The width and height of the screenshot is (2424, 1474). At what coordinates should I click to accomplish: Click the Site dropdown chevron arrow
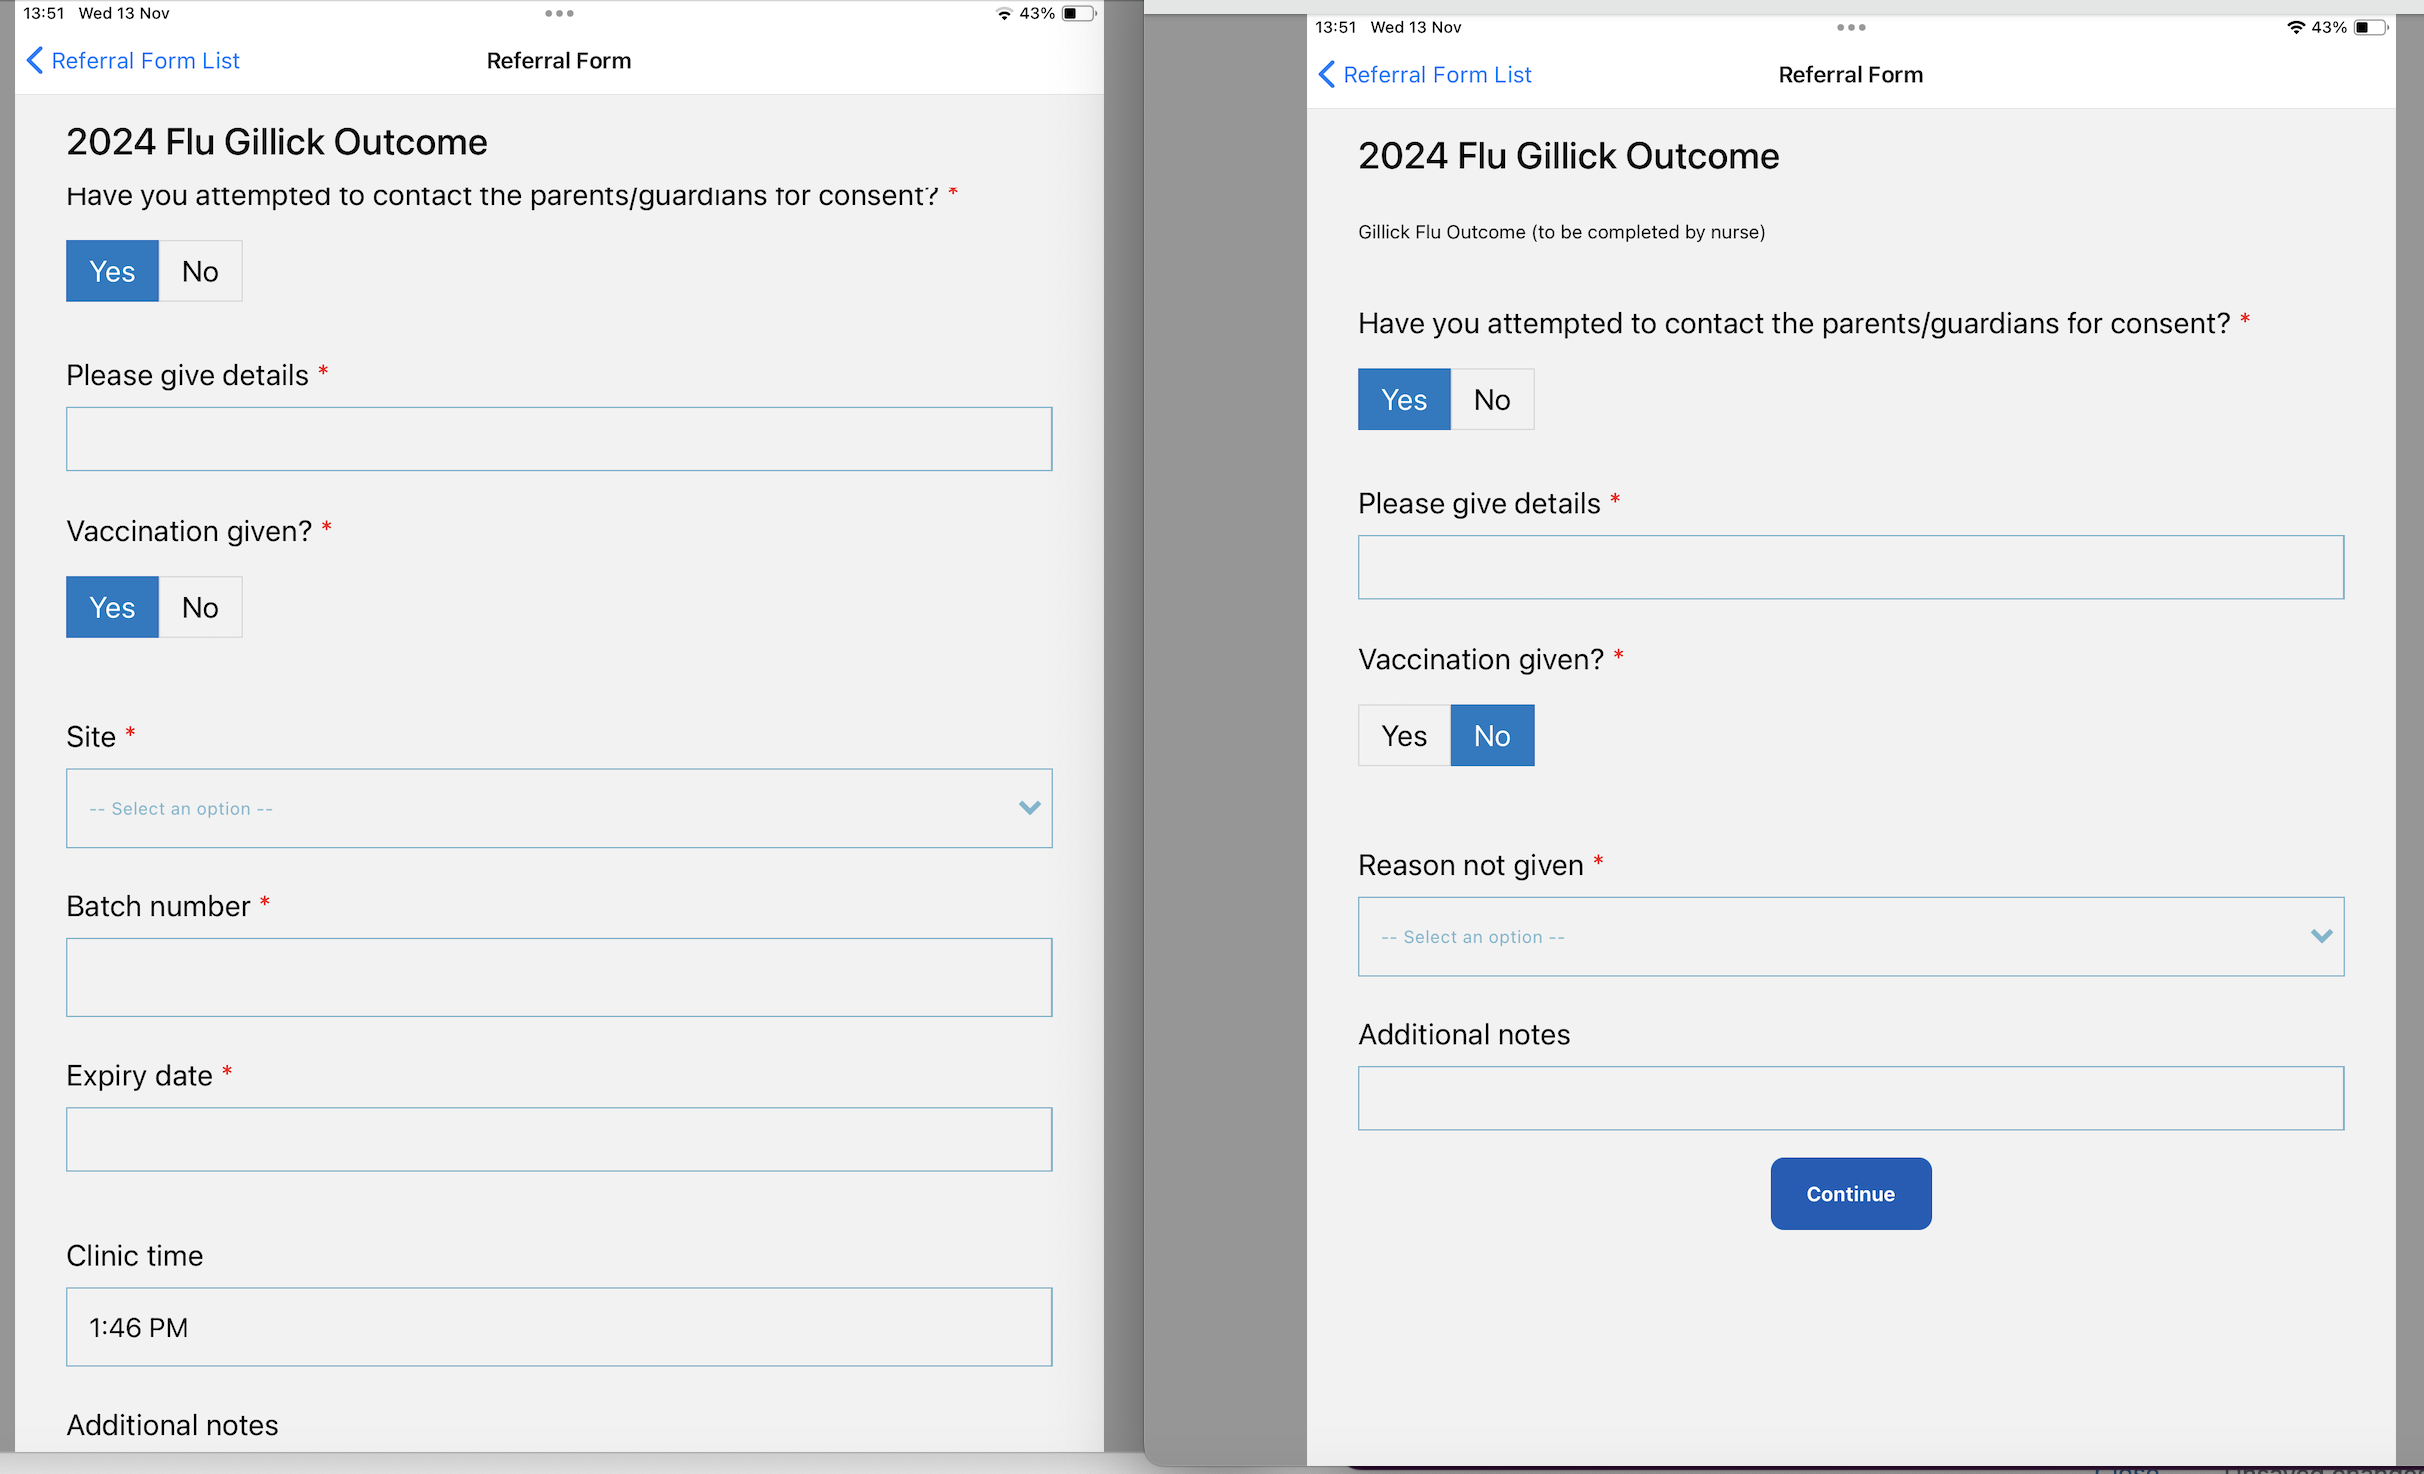[1029, 808]
